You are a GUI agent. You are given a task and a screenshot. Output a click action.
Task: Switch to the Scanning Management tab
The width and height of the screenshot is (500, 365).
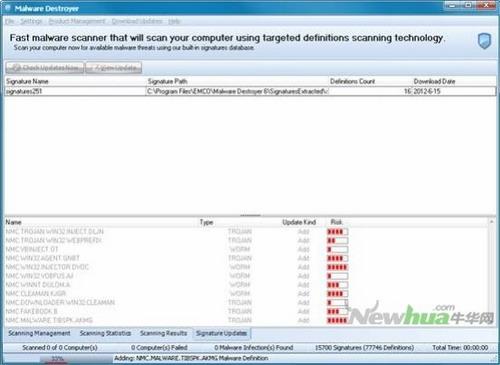(x=39, y=333)
